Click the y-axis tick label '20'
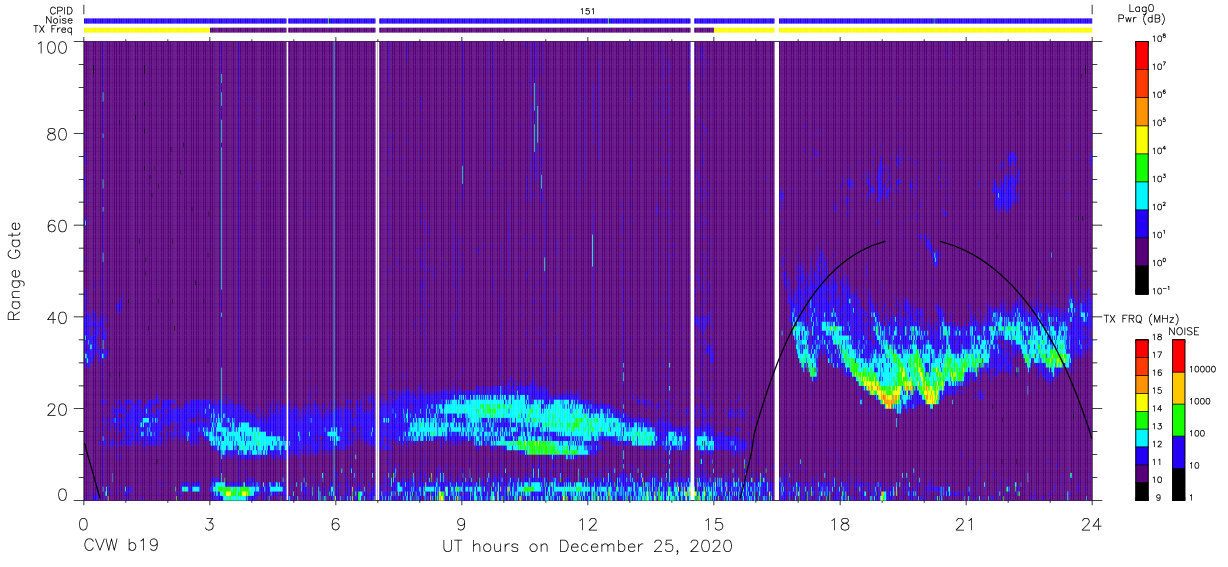Viewport: 1228px width, 567px height. (x=57, y=409)
